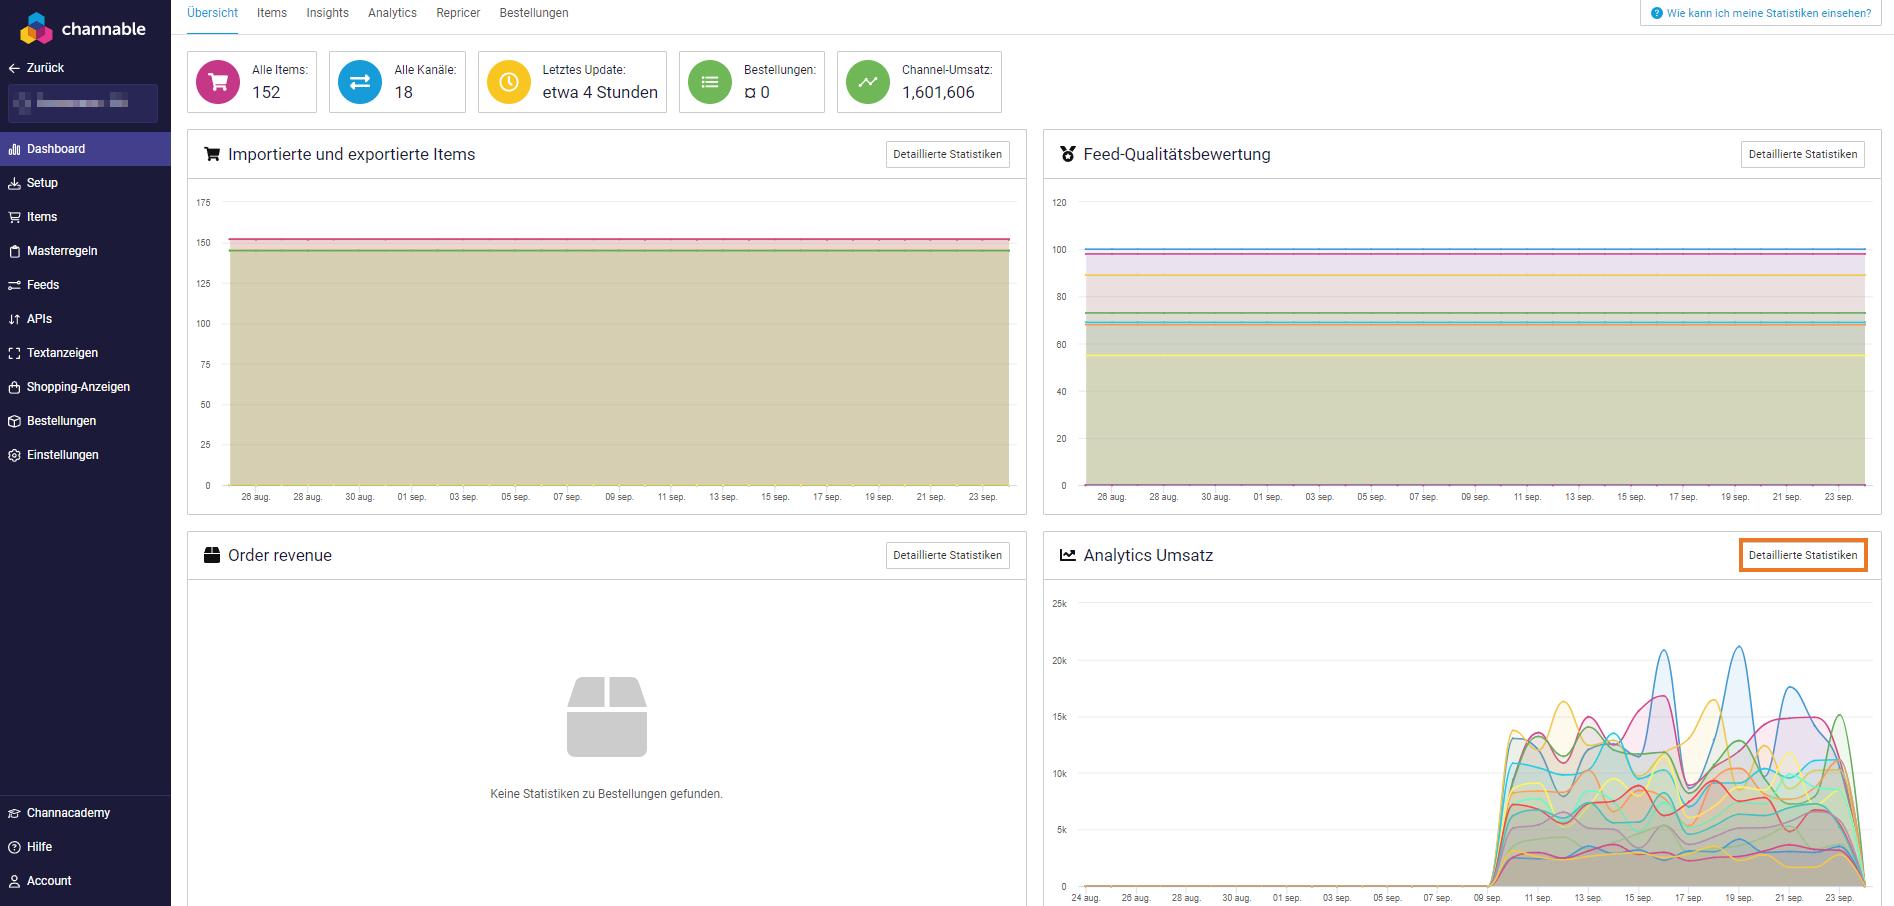
Task: Click the blue arrows Alle Kanäle icon
Action: 360,82
